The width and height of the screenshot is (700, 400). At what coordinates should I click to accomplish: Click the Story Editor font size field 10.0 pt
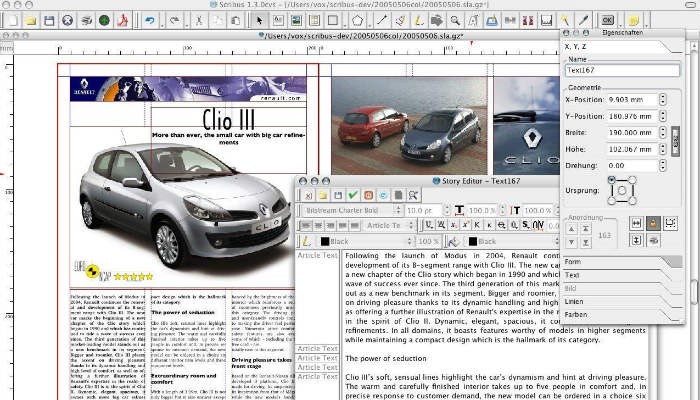point(424,210)
